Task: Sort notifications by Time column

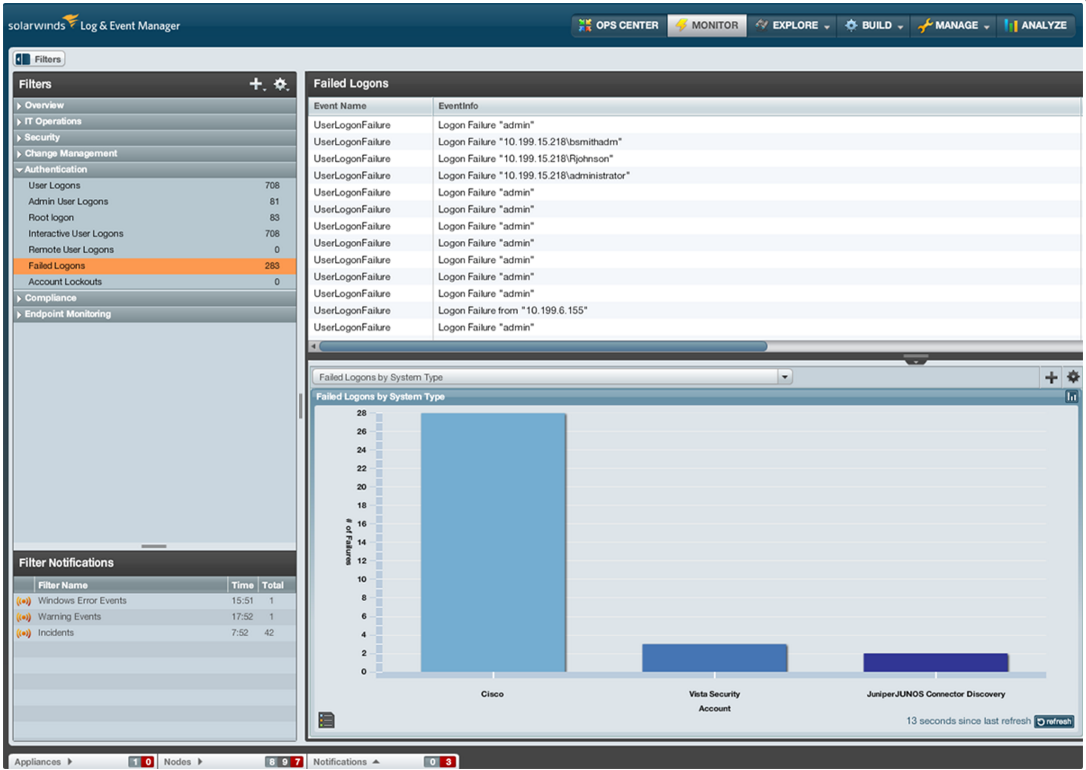Action: [x=242, y=585]
